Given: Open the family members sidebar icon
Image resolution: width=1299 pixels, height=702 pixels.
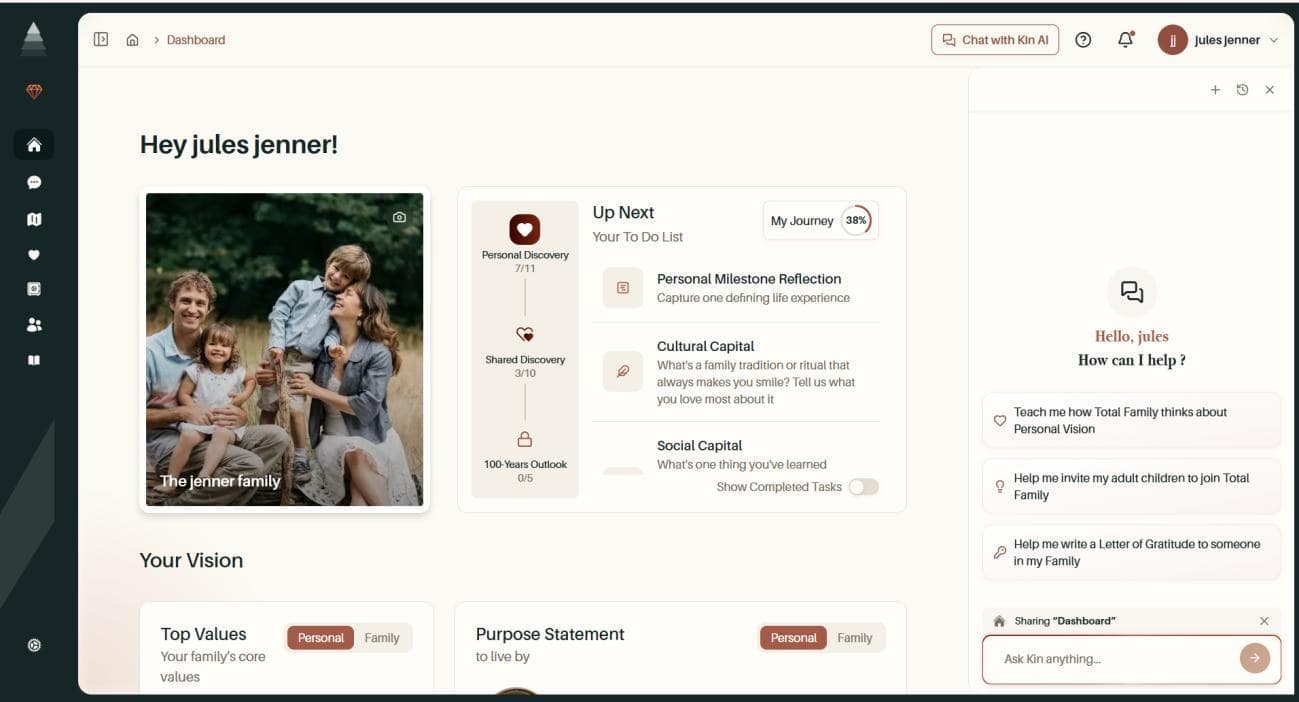Looking at the screenshot, I should point(34,325).
